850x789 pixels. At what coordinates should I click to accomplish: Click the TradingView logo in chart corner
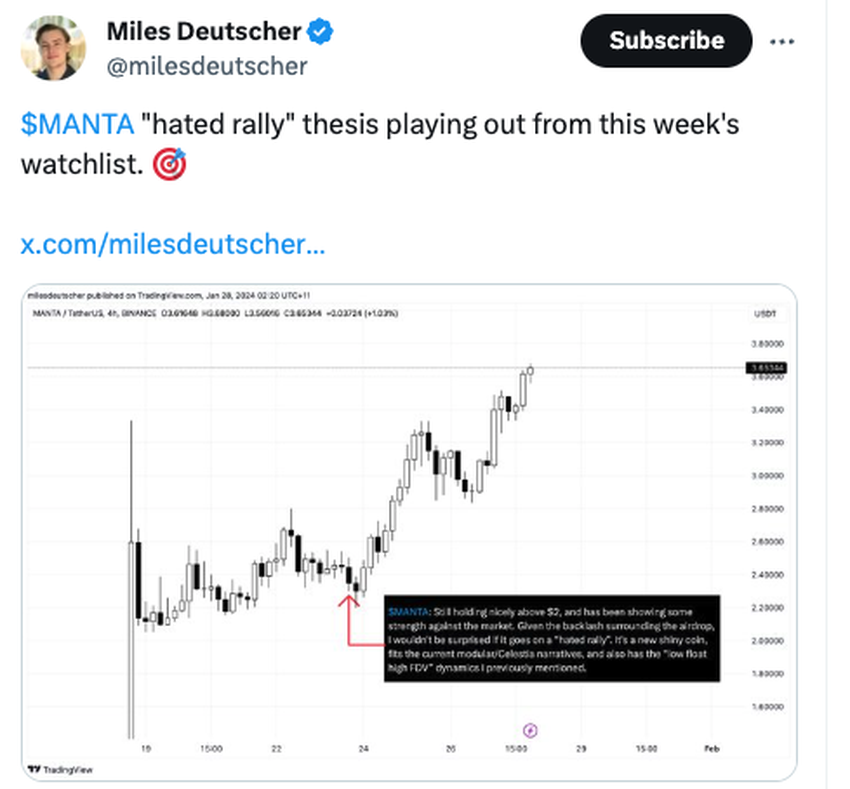60,769
